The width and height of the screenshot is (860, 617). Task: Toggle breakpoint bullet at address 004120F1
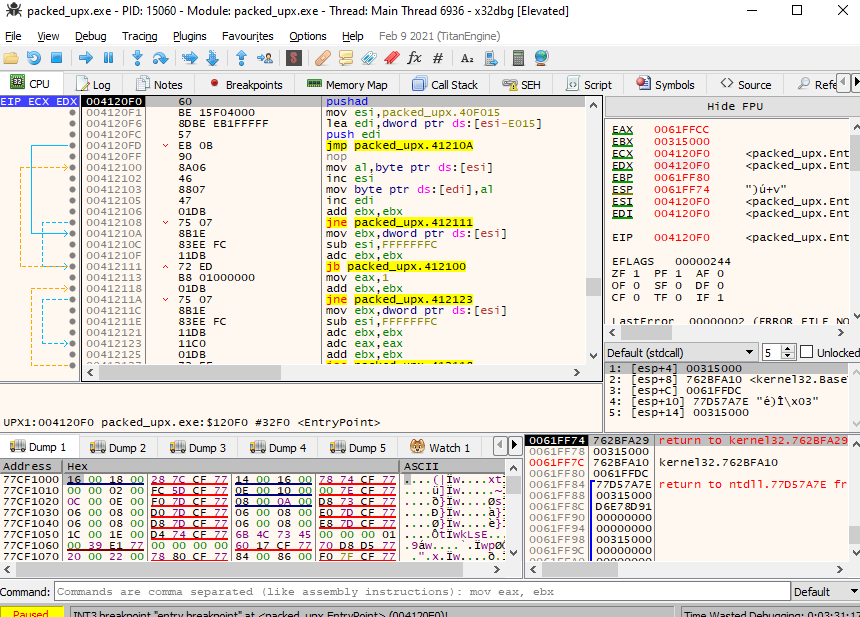[72, 112]
